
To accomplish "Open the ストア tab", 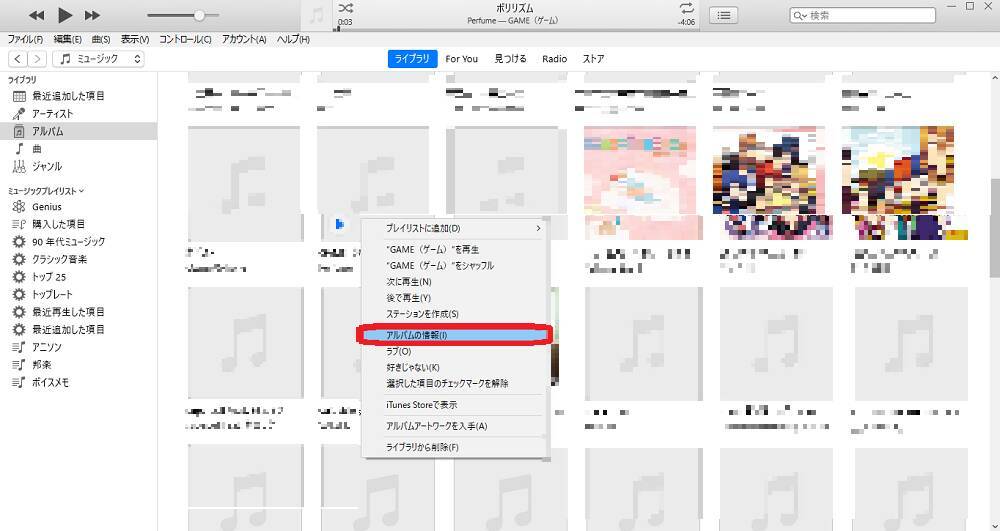I will [593, 59].
